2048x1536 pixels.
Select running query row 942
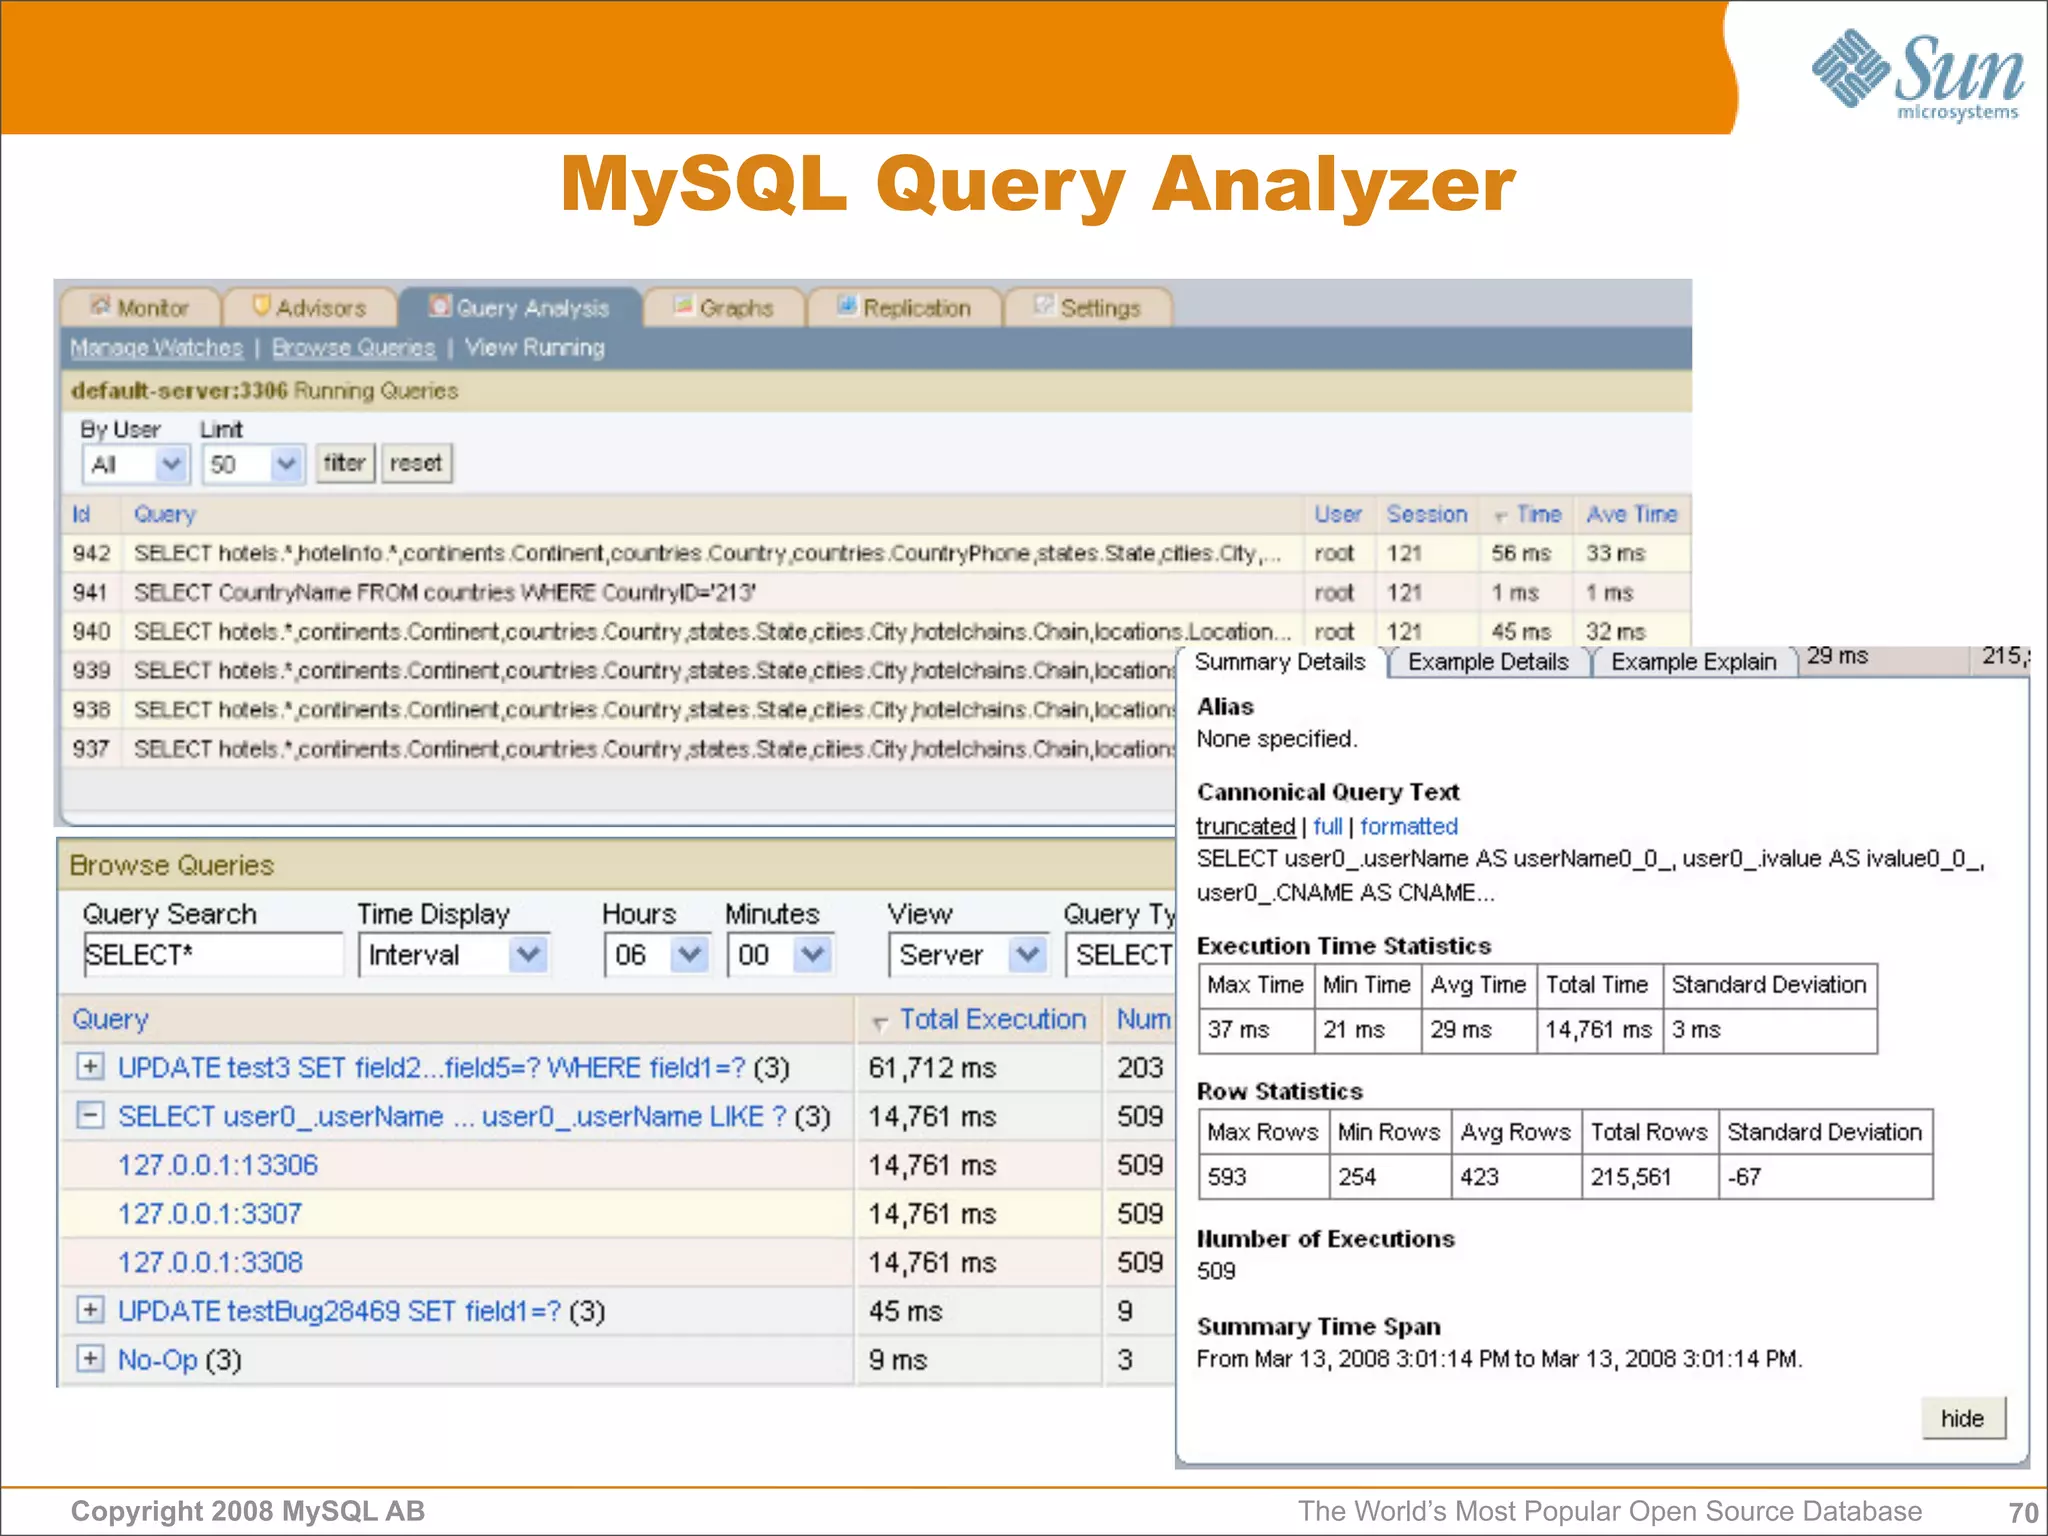[876, 553]
